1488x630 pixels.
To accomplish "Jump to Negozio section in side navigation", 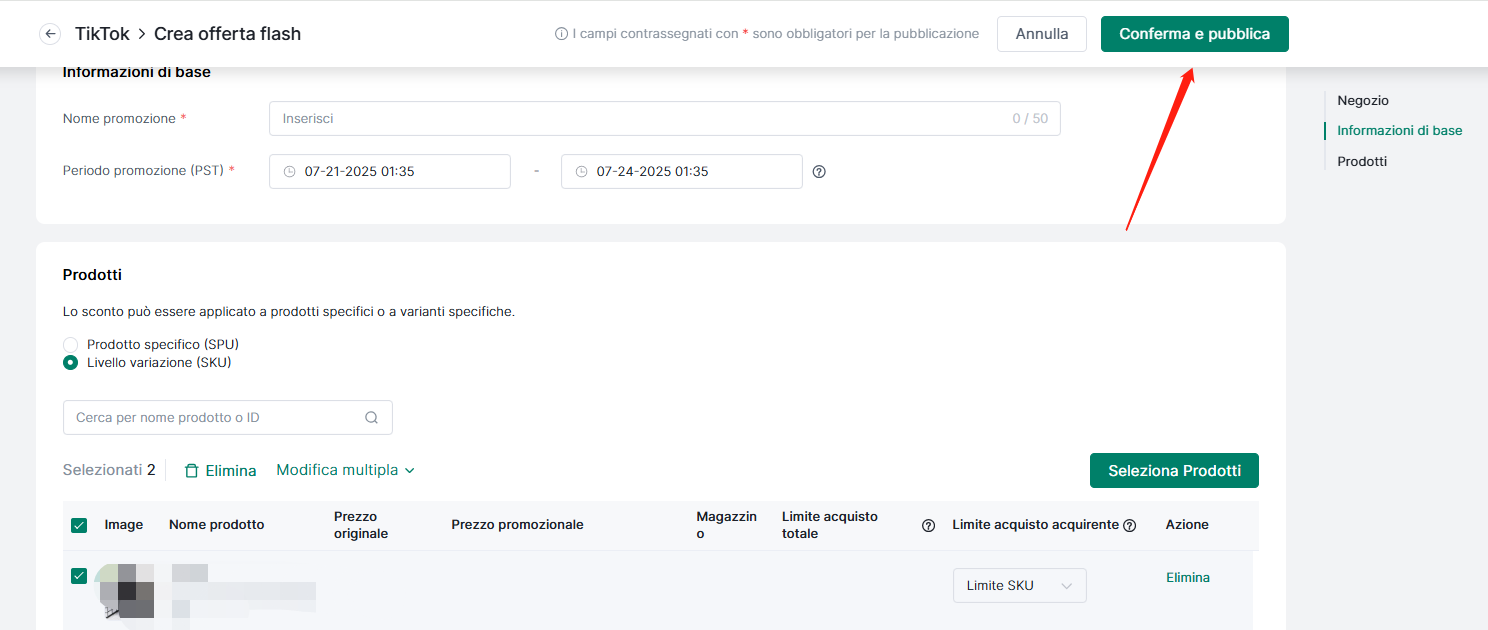I will [1363, 101].
